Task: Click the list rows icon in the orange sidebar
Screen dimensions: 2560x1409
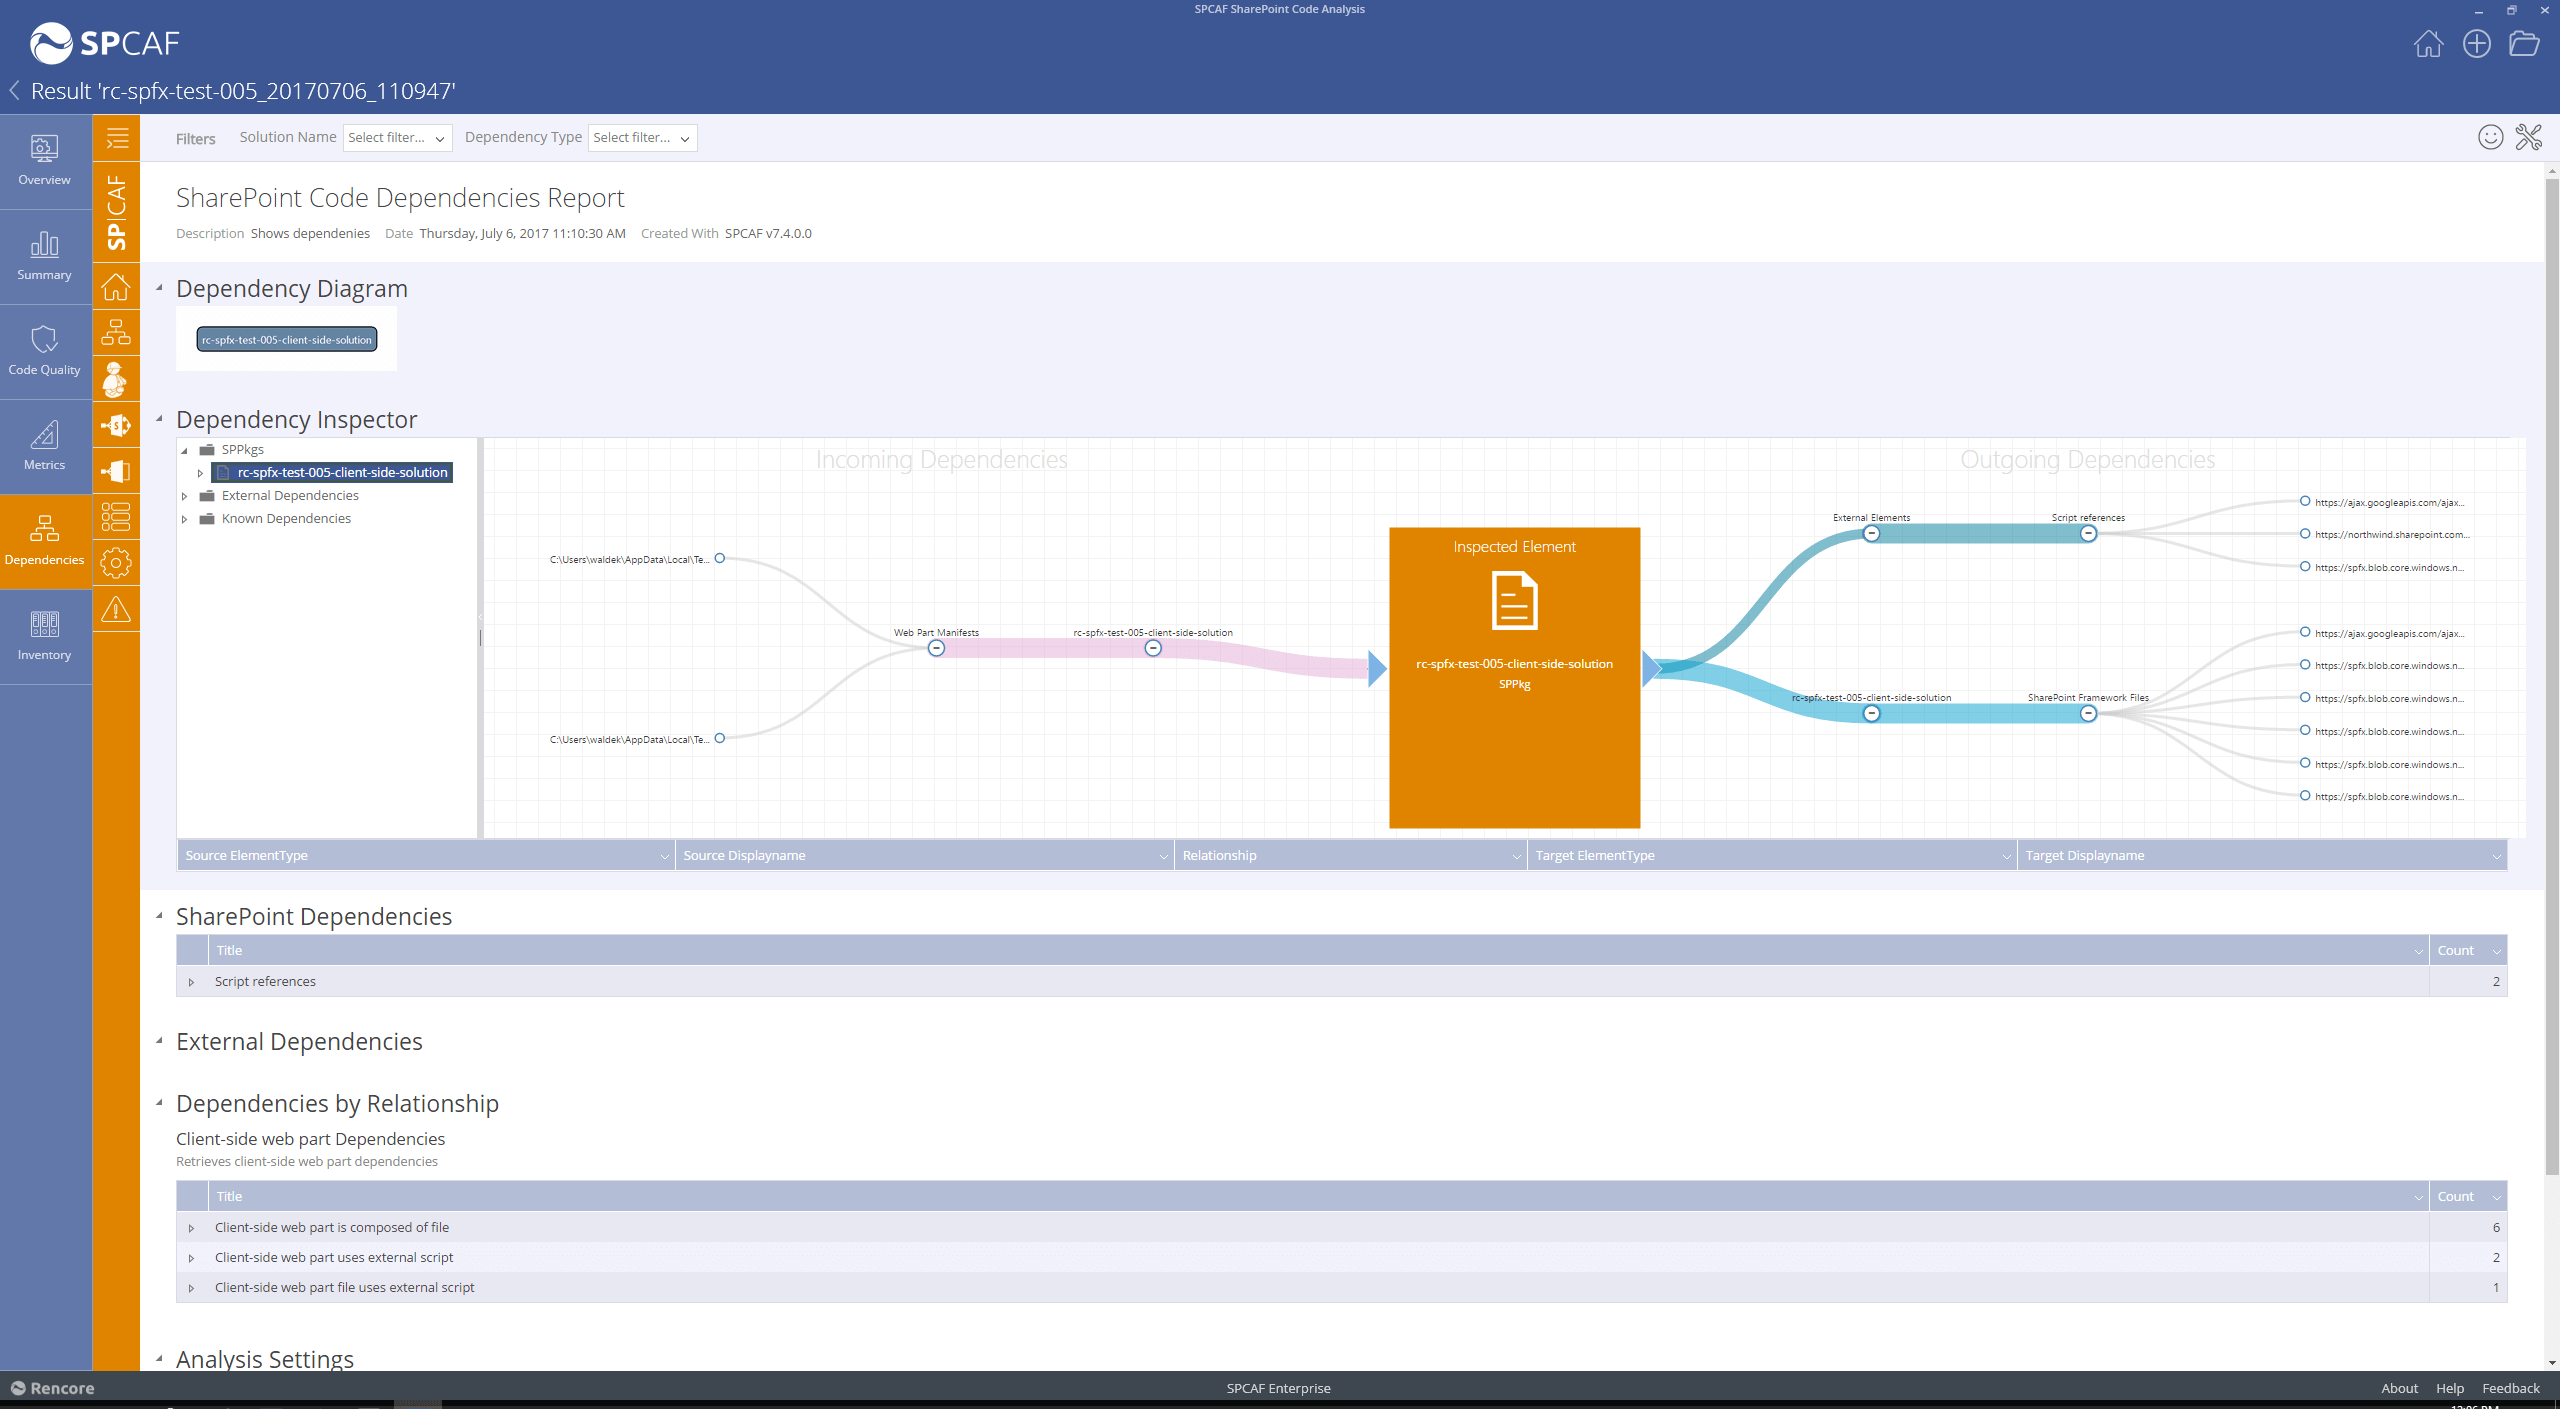Action: coord(116,516)
